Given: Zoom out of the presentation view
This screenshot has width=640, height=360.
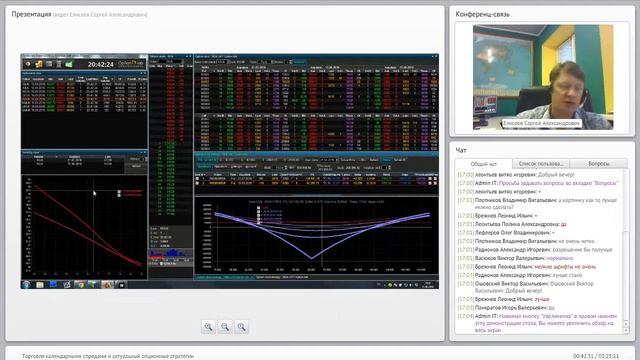Looking at the screenshot, I should (x=225, y=327).
